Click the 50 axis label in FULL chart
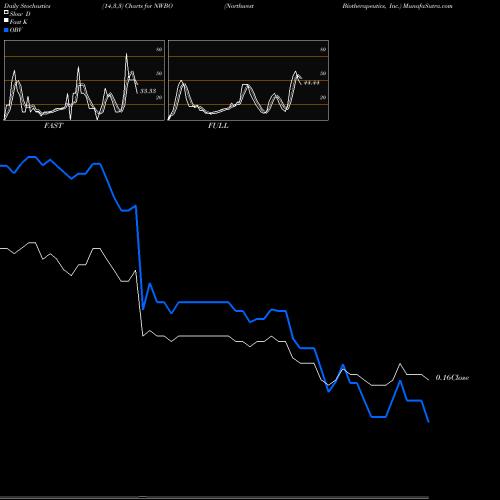500x500 pixels. click(323, 73)
